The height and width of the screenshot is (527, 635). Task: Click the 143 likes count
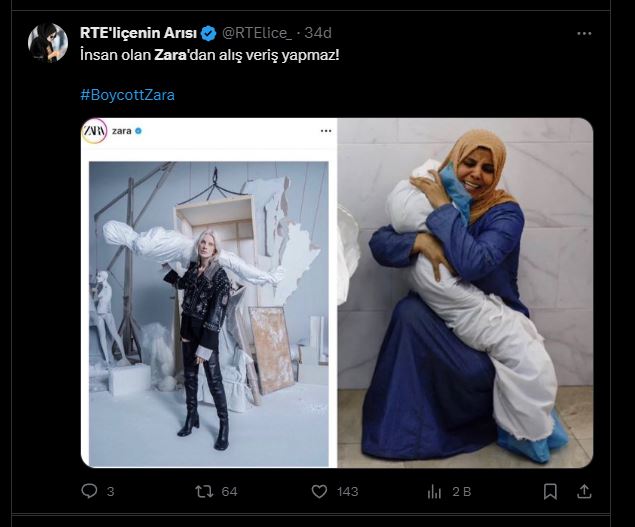coord(347,491)
